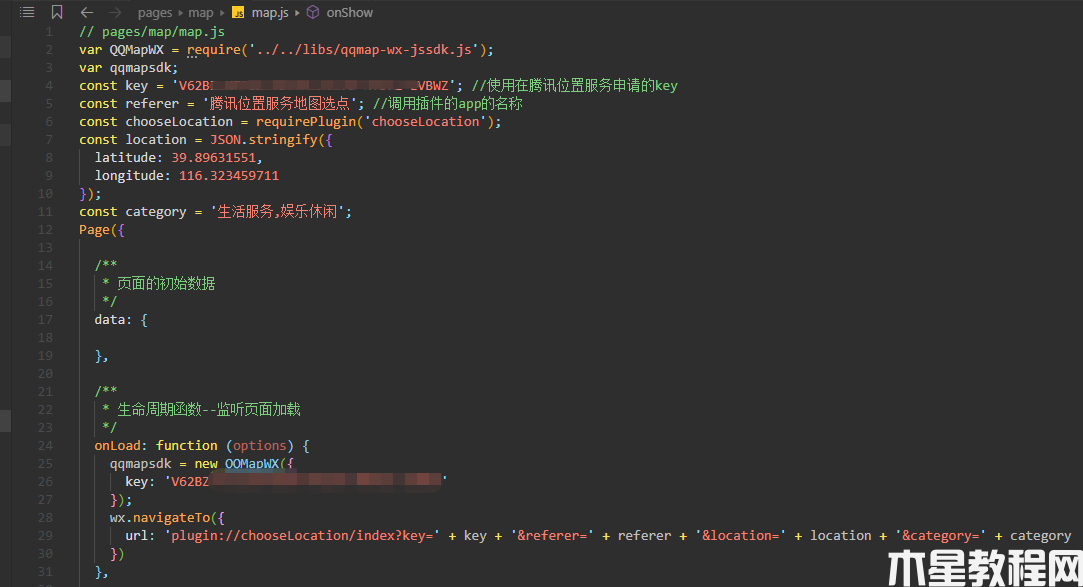This screenshot has width=1083, height=587.
Task: Click 'Page({' on line 12
Action: click(x=102, y=230)
